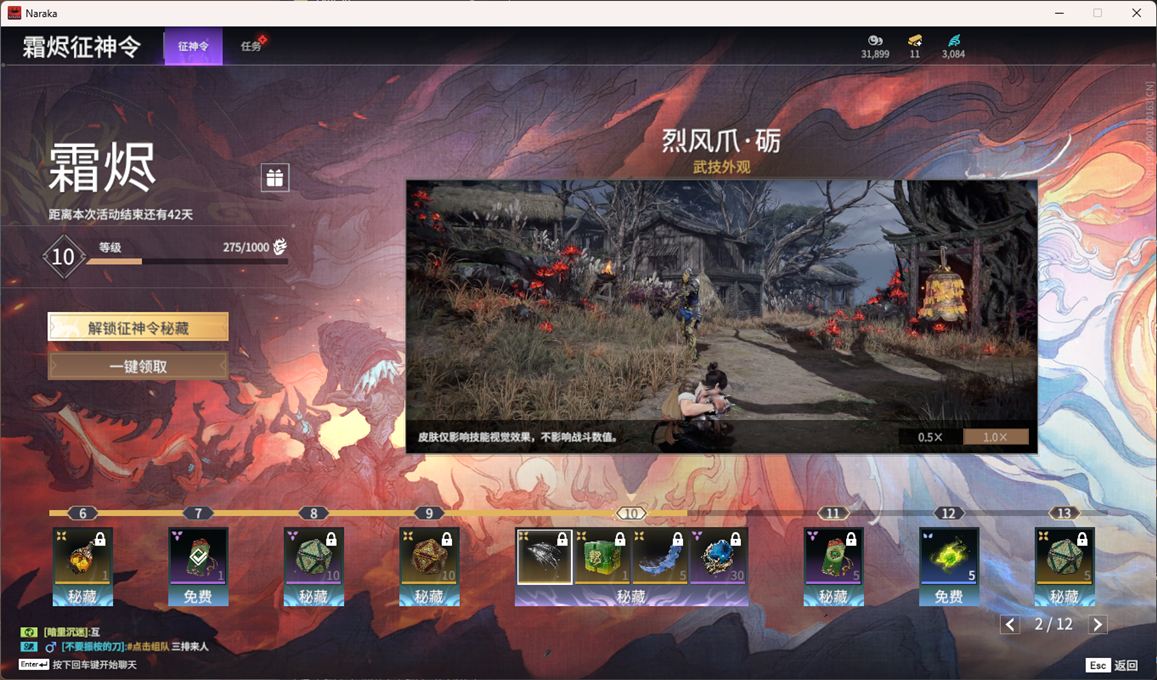Click the Naraka app icon in title bar
This screenshot has height=680, width=1157.
14,13
